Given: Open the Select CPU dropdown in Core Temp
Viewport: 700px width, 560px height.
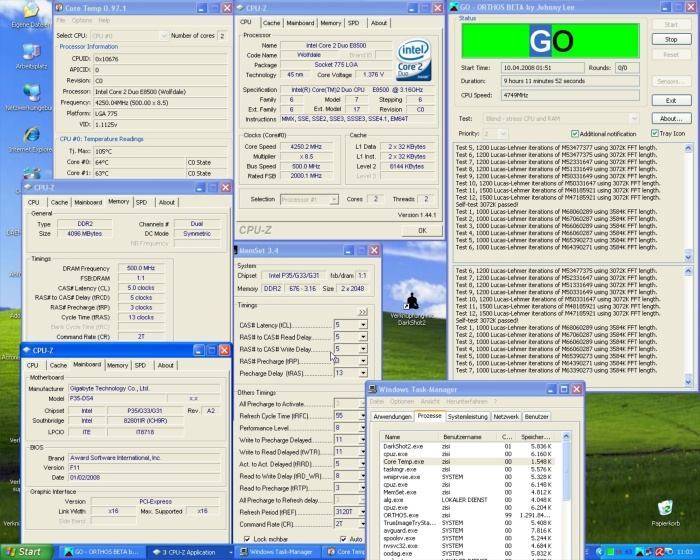Looking at the screenshot, I should click(129, 35).
